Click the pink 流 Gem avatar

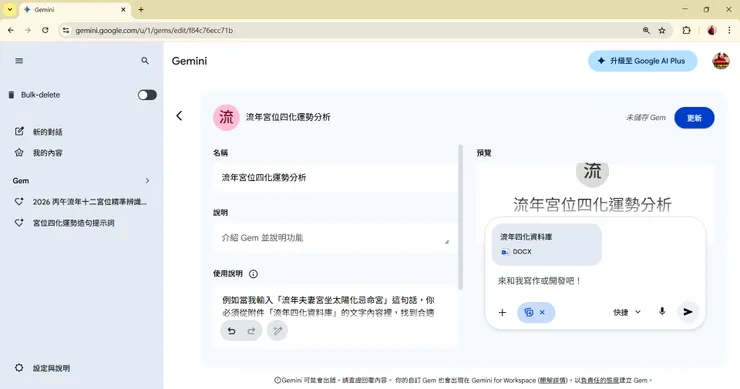click(226, 118)
